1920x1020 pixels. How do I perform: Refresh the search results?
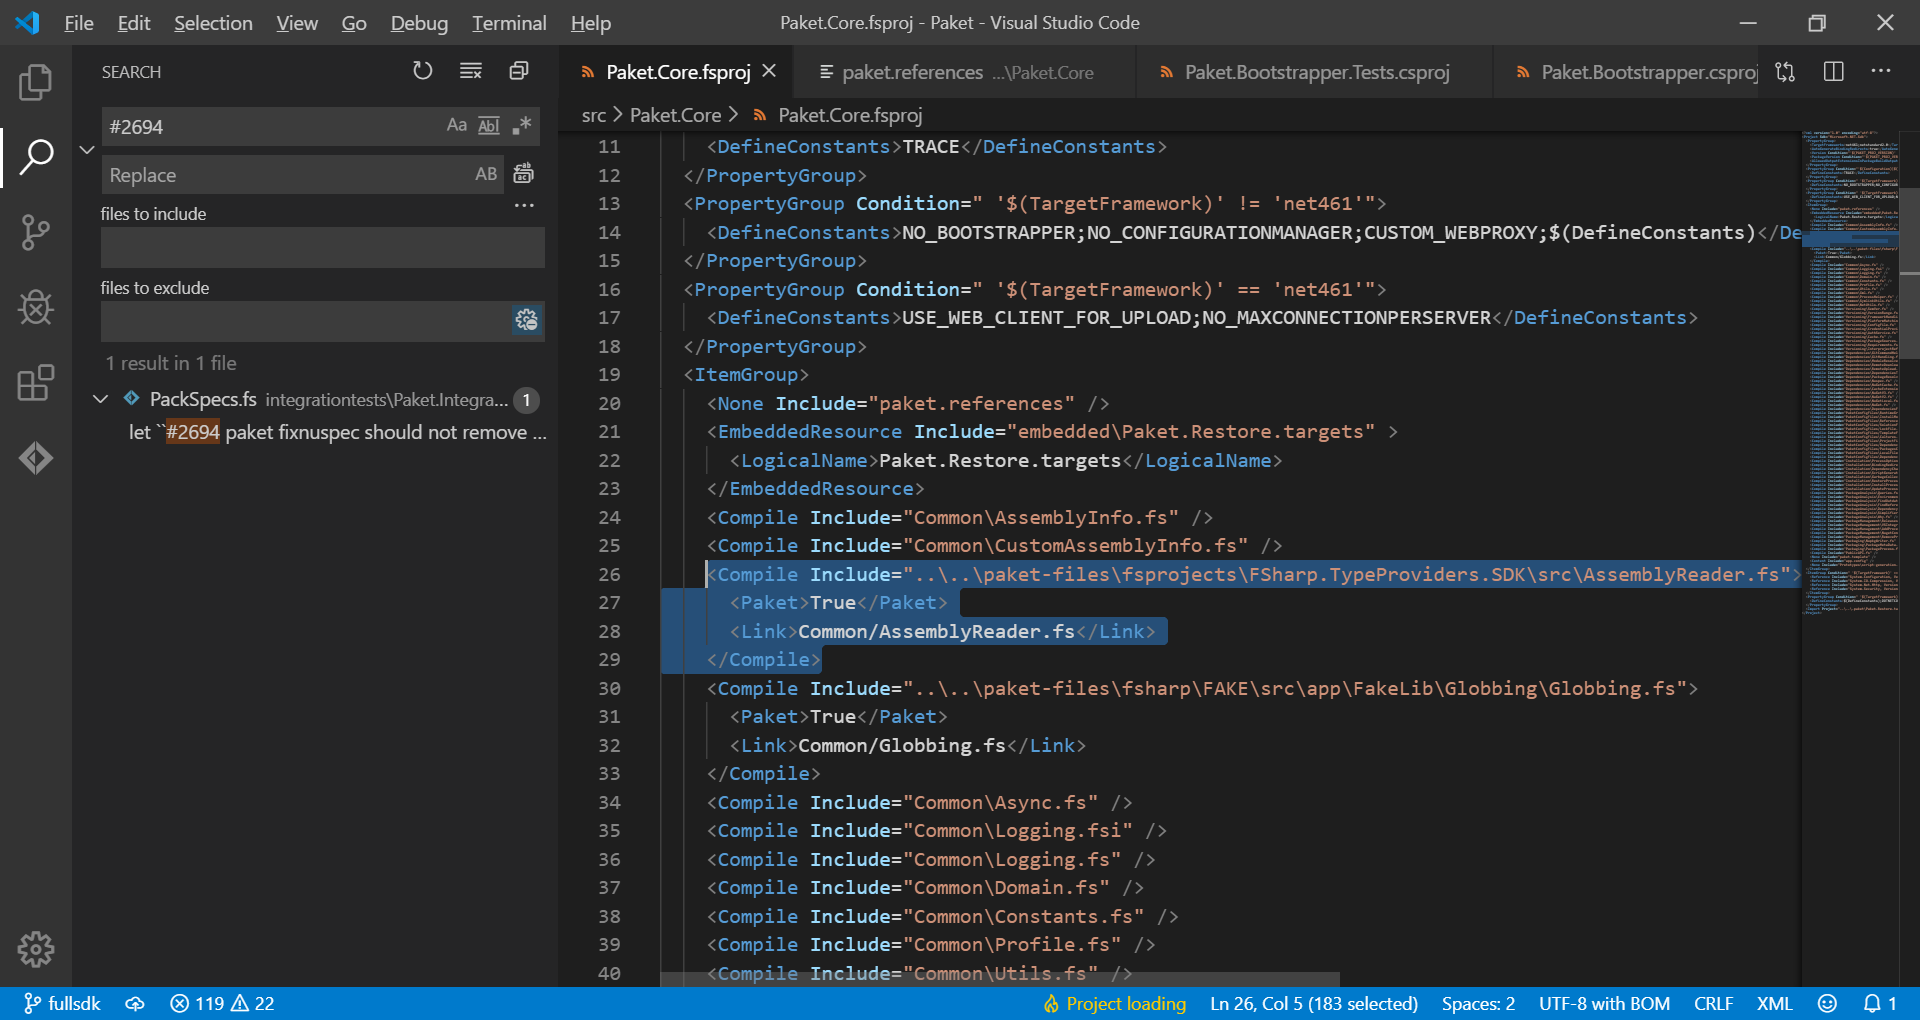coord(422,71)
